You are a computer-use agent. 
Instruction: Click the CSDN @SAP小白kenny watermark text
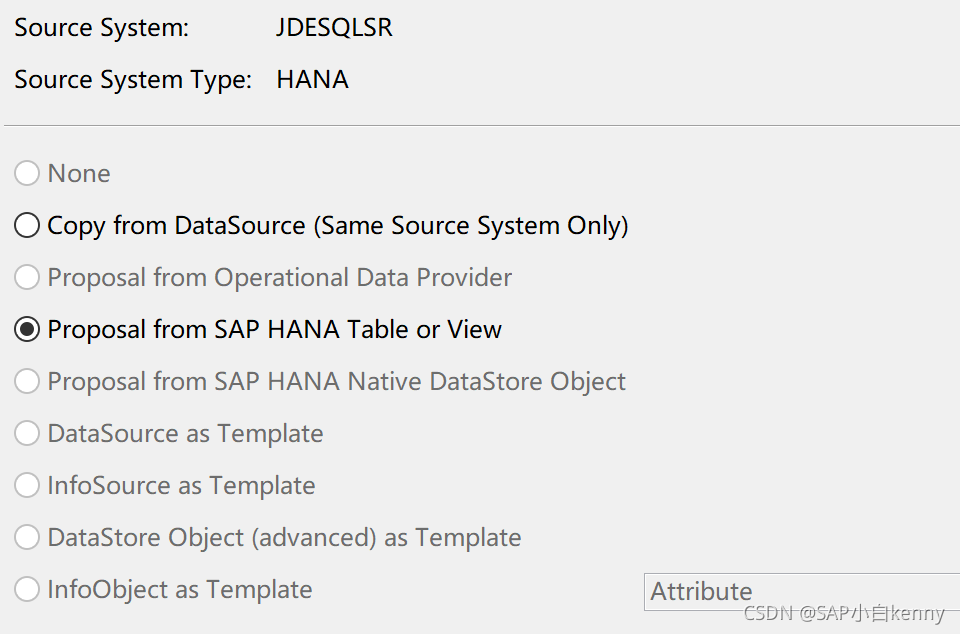point(844,613)
